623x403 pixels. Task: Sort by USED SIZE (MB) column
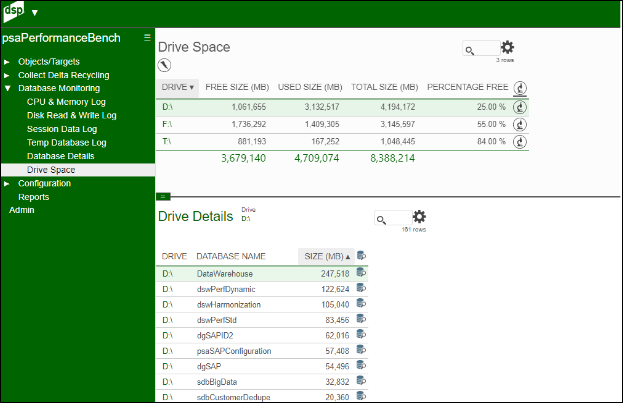pos(310,87)
